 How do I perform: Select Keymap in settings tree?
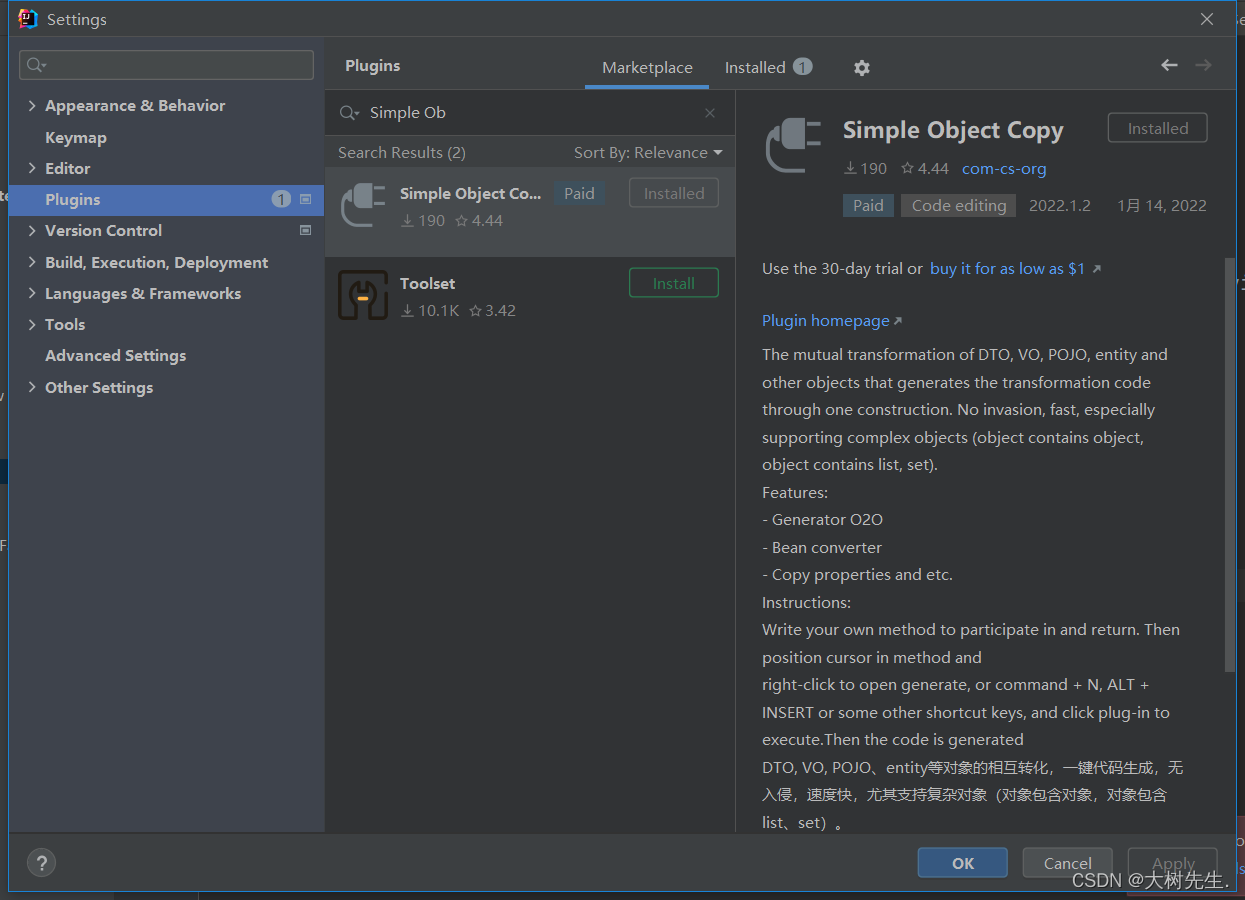(x=76, y=138)
